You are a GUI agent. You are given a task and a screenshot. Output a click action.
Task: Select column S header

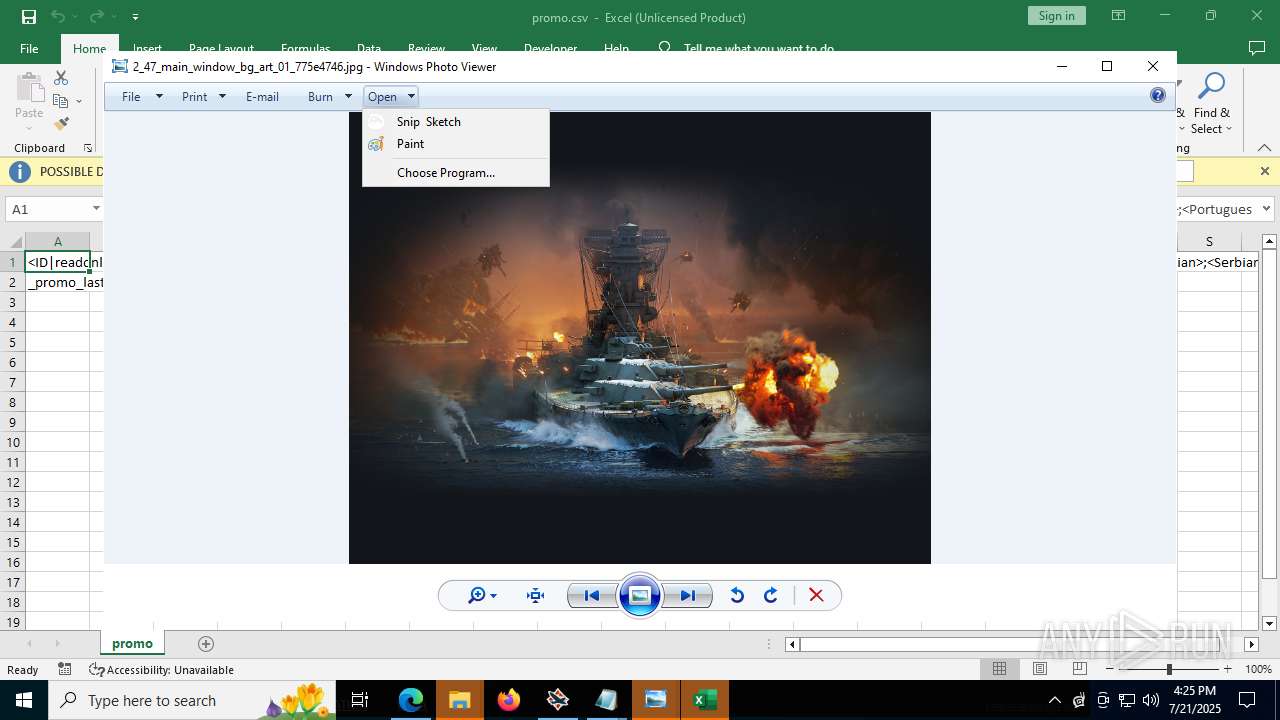coord(1209,242)
